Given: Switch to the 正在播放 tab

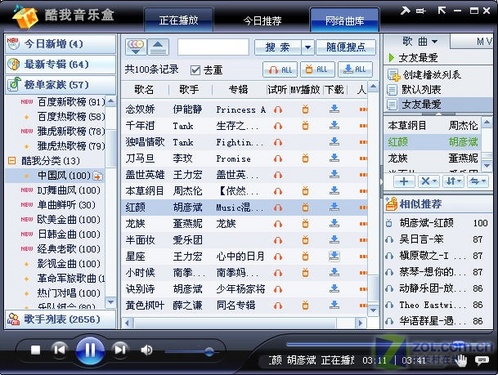Looking at the screenshot, I should tap(179, 20).
